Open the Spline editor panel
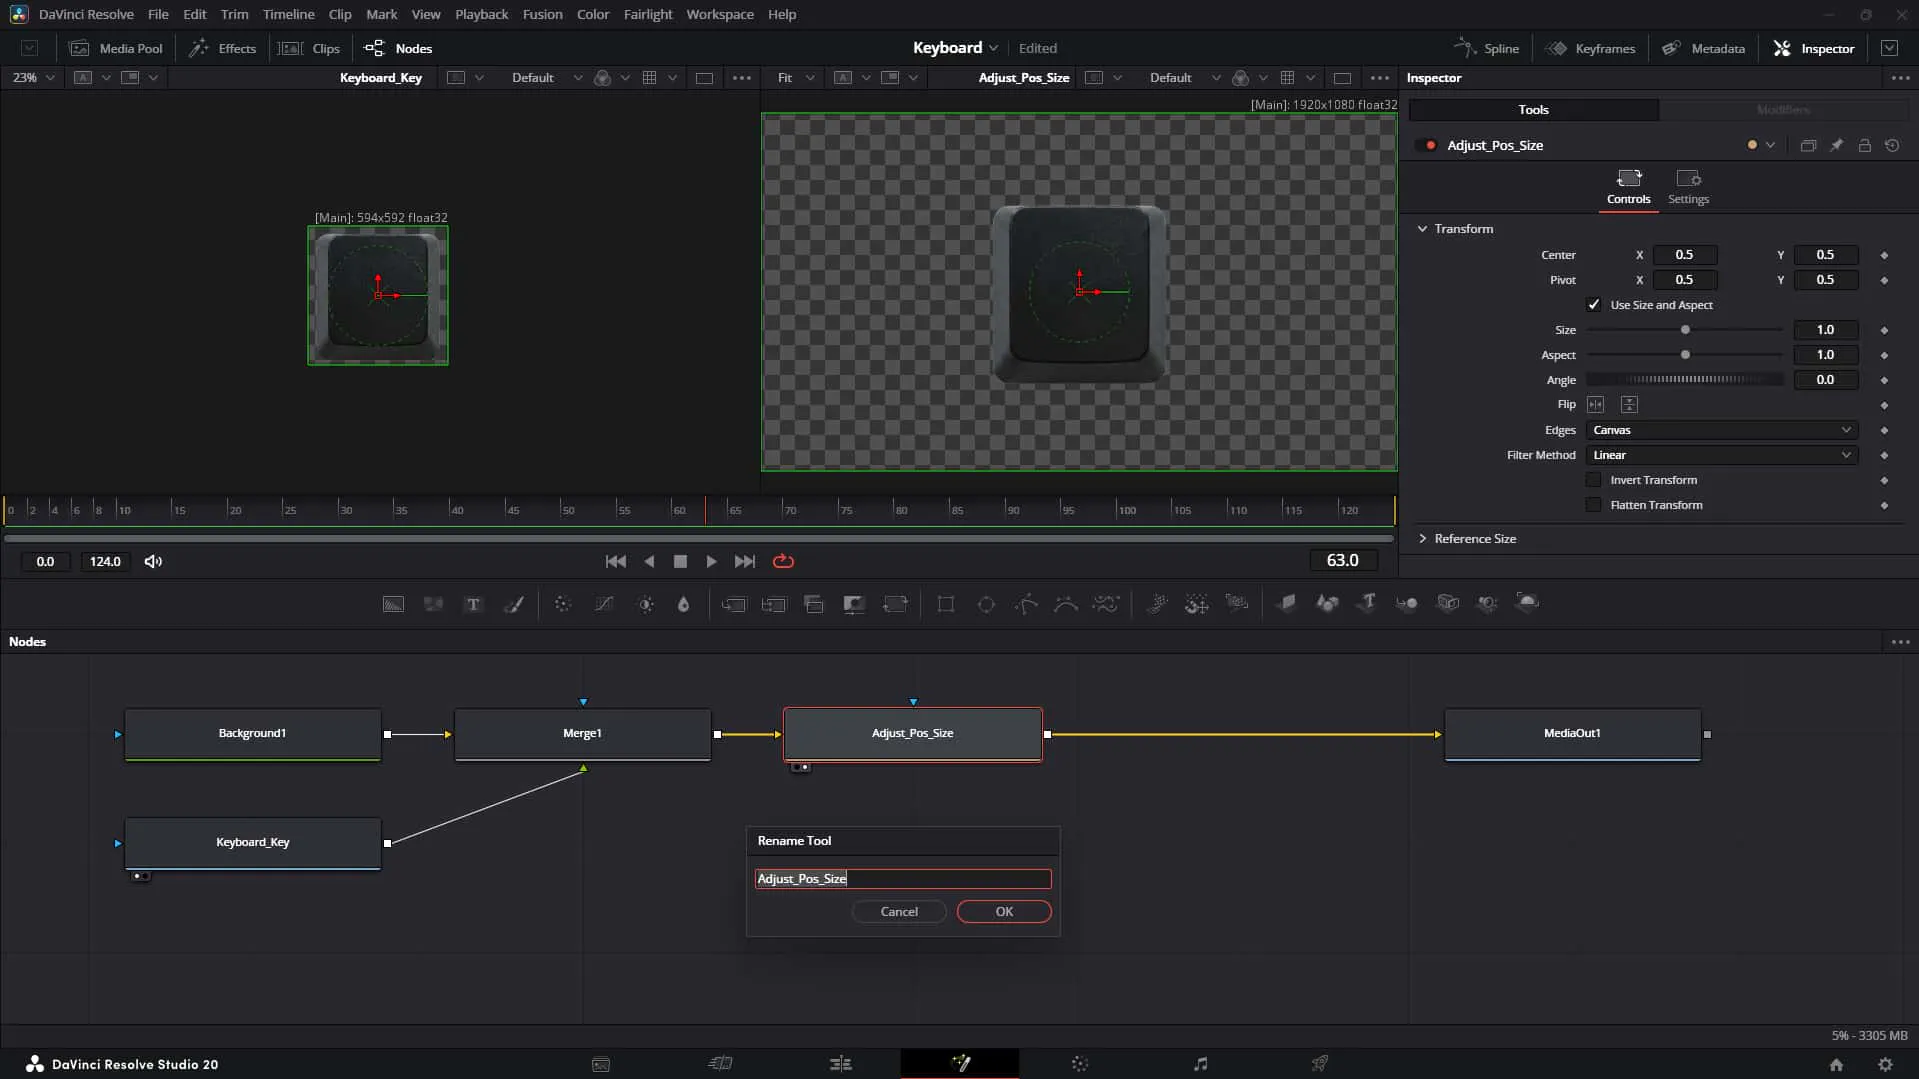This screenshot has height=1079, width=1919. (x=1486, y=48)
